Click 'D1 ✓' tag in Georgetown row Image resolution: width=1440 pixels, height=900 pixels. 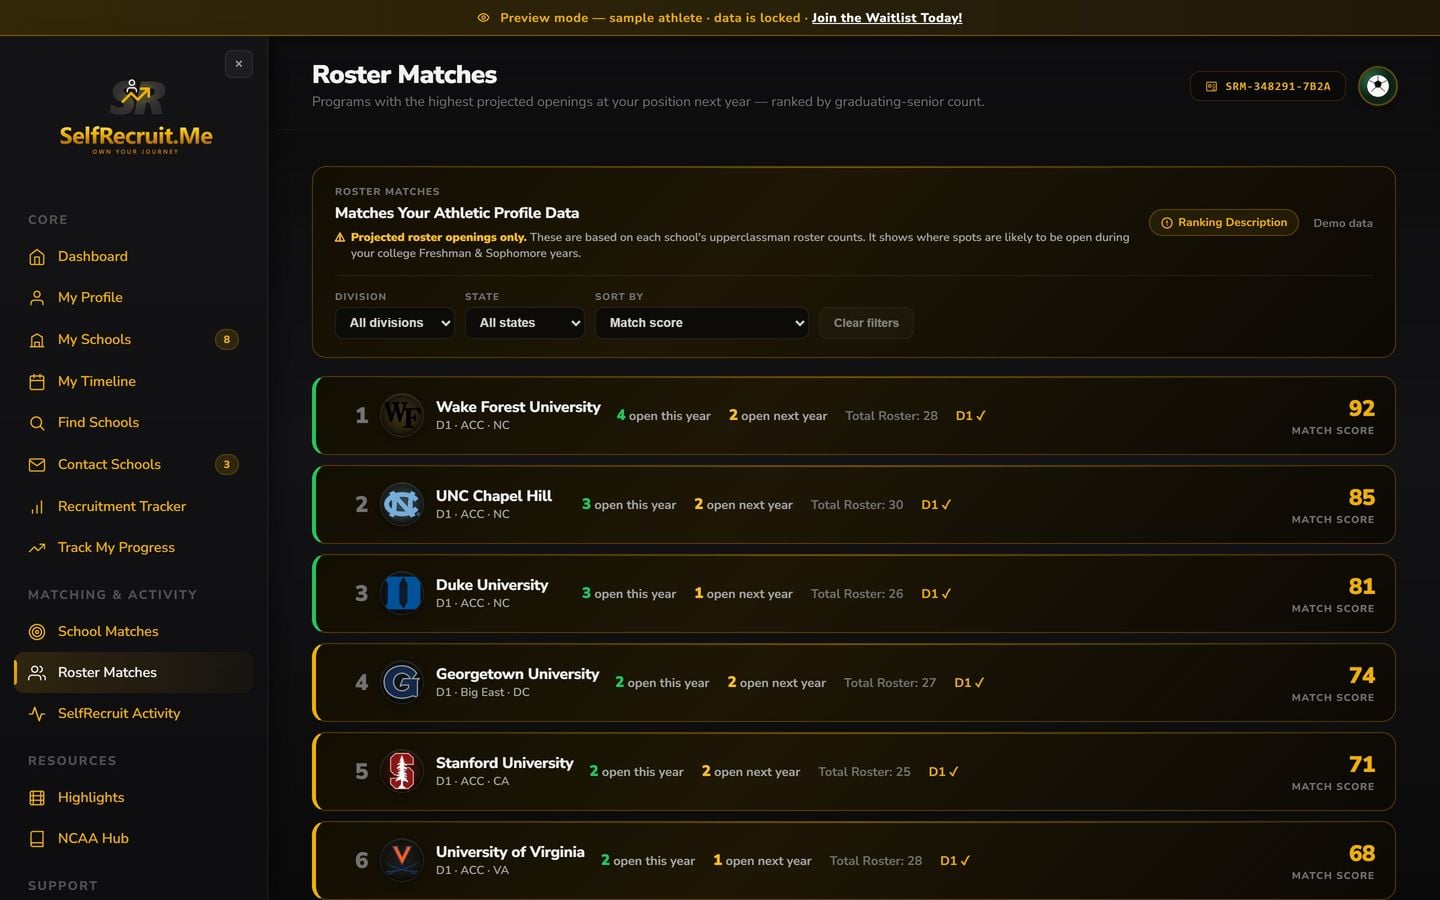point(970,683)
